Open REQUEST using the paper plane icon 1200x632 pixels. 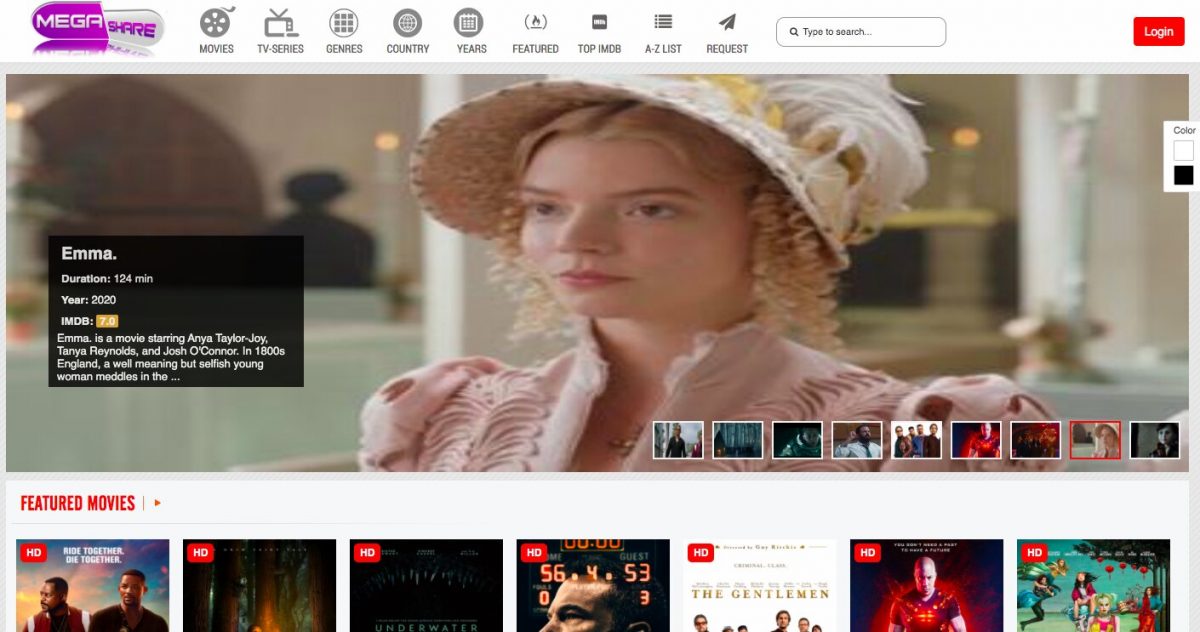click(x=727, y=24)
